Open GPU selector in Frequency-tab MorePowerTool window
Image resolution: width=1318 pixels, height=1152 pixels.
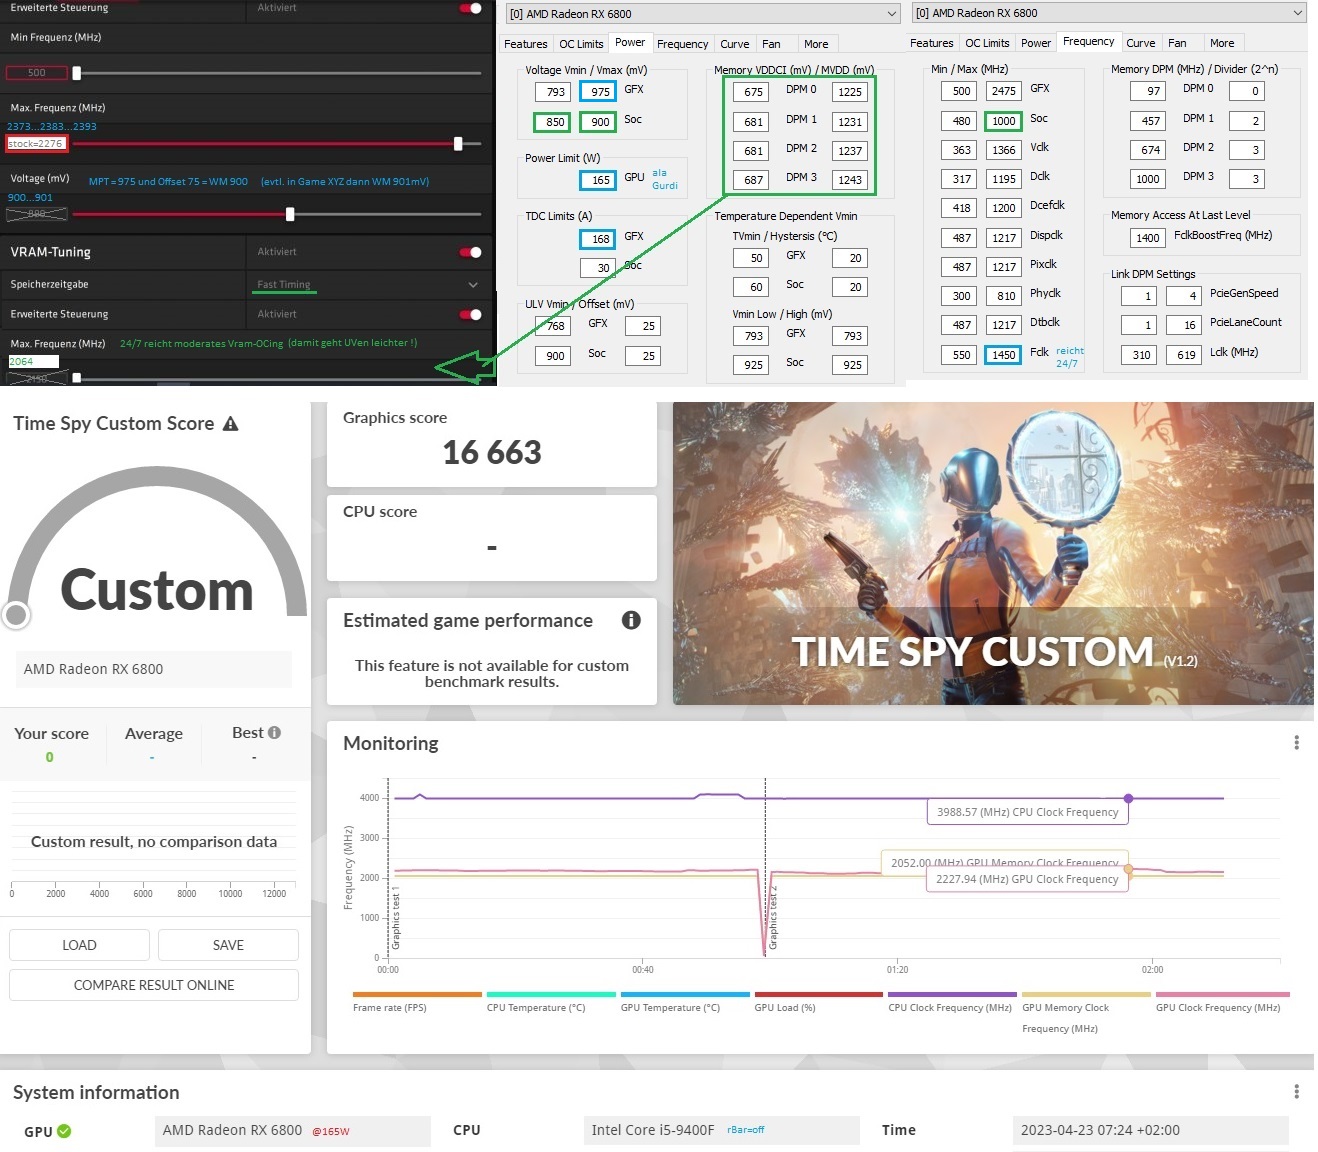click(x=1108, y=13)
